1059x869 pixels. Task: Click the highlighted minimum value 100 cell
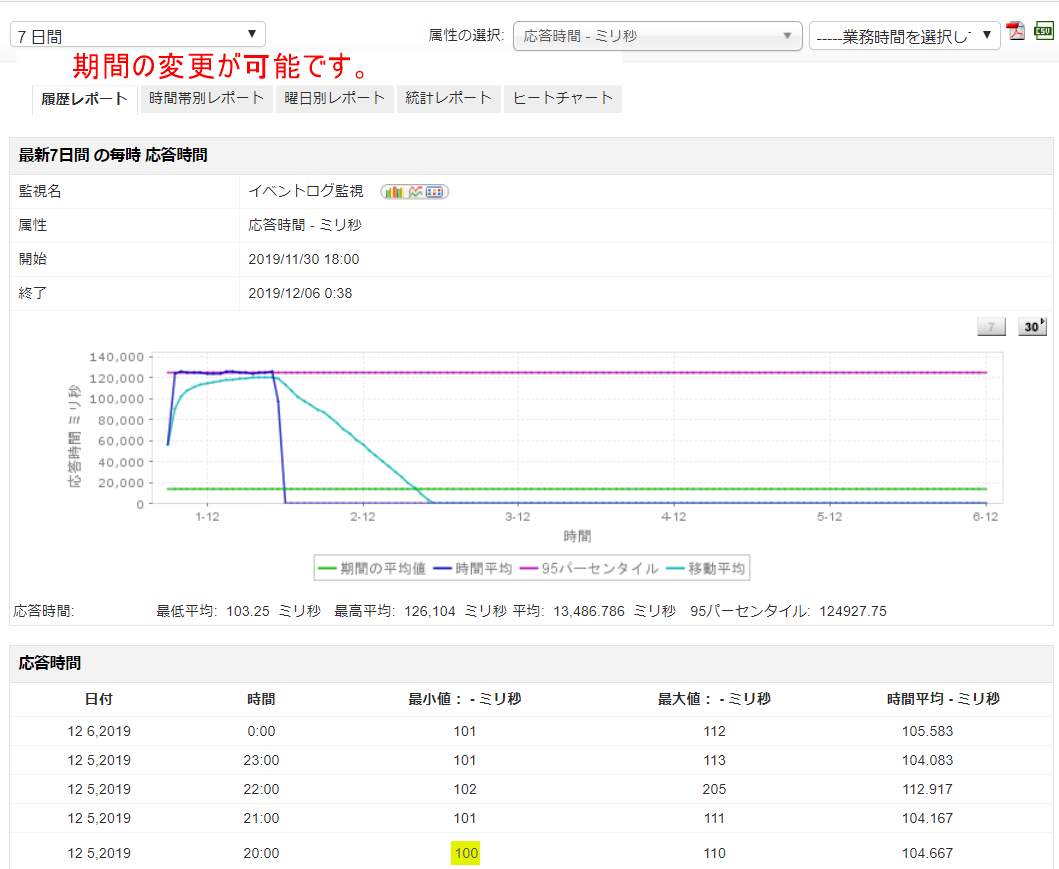[x=465, y=853]
